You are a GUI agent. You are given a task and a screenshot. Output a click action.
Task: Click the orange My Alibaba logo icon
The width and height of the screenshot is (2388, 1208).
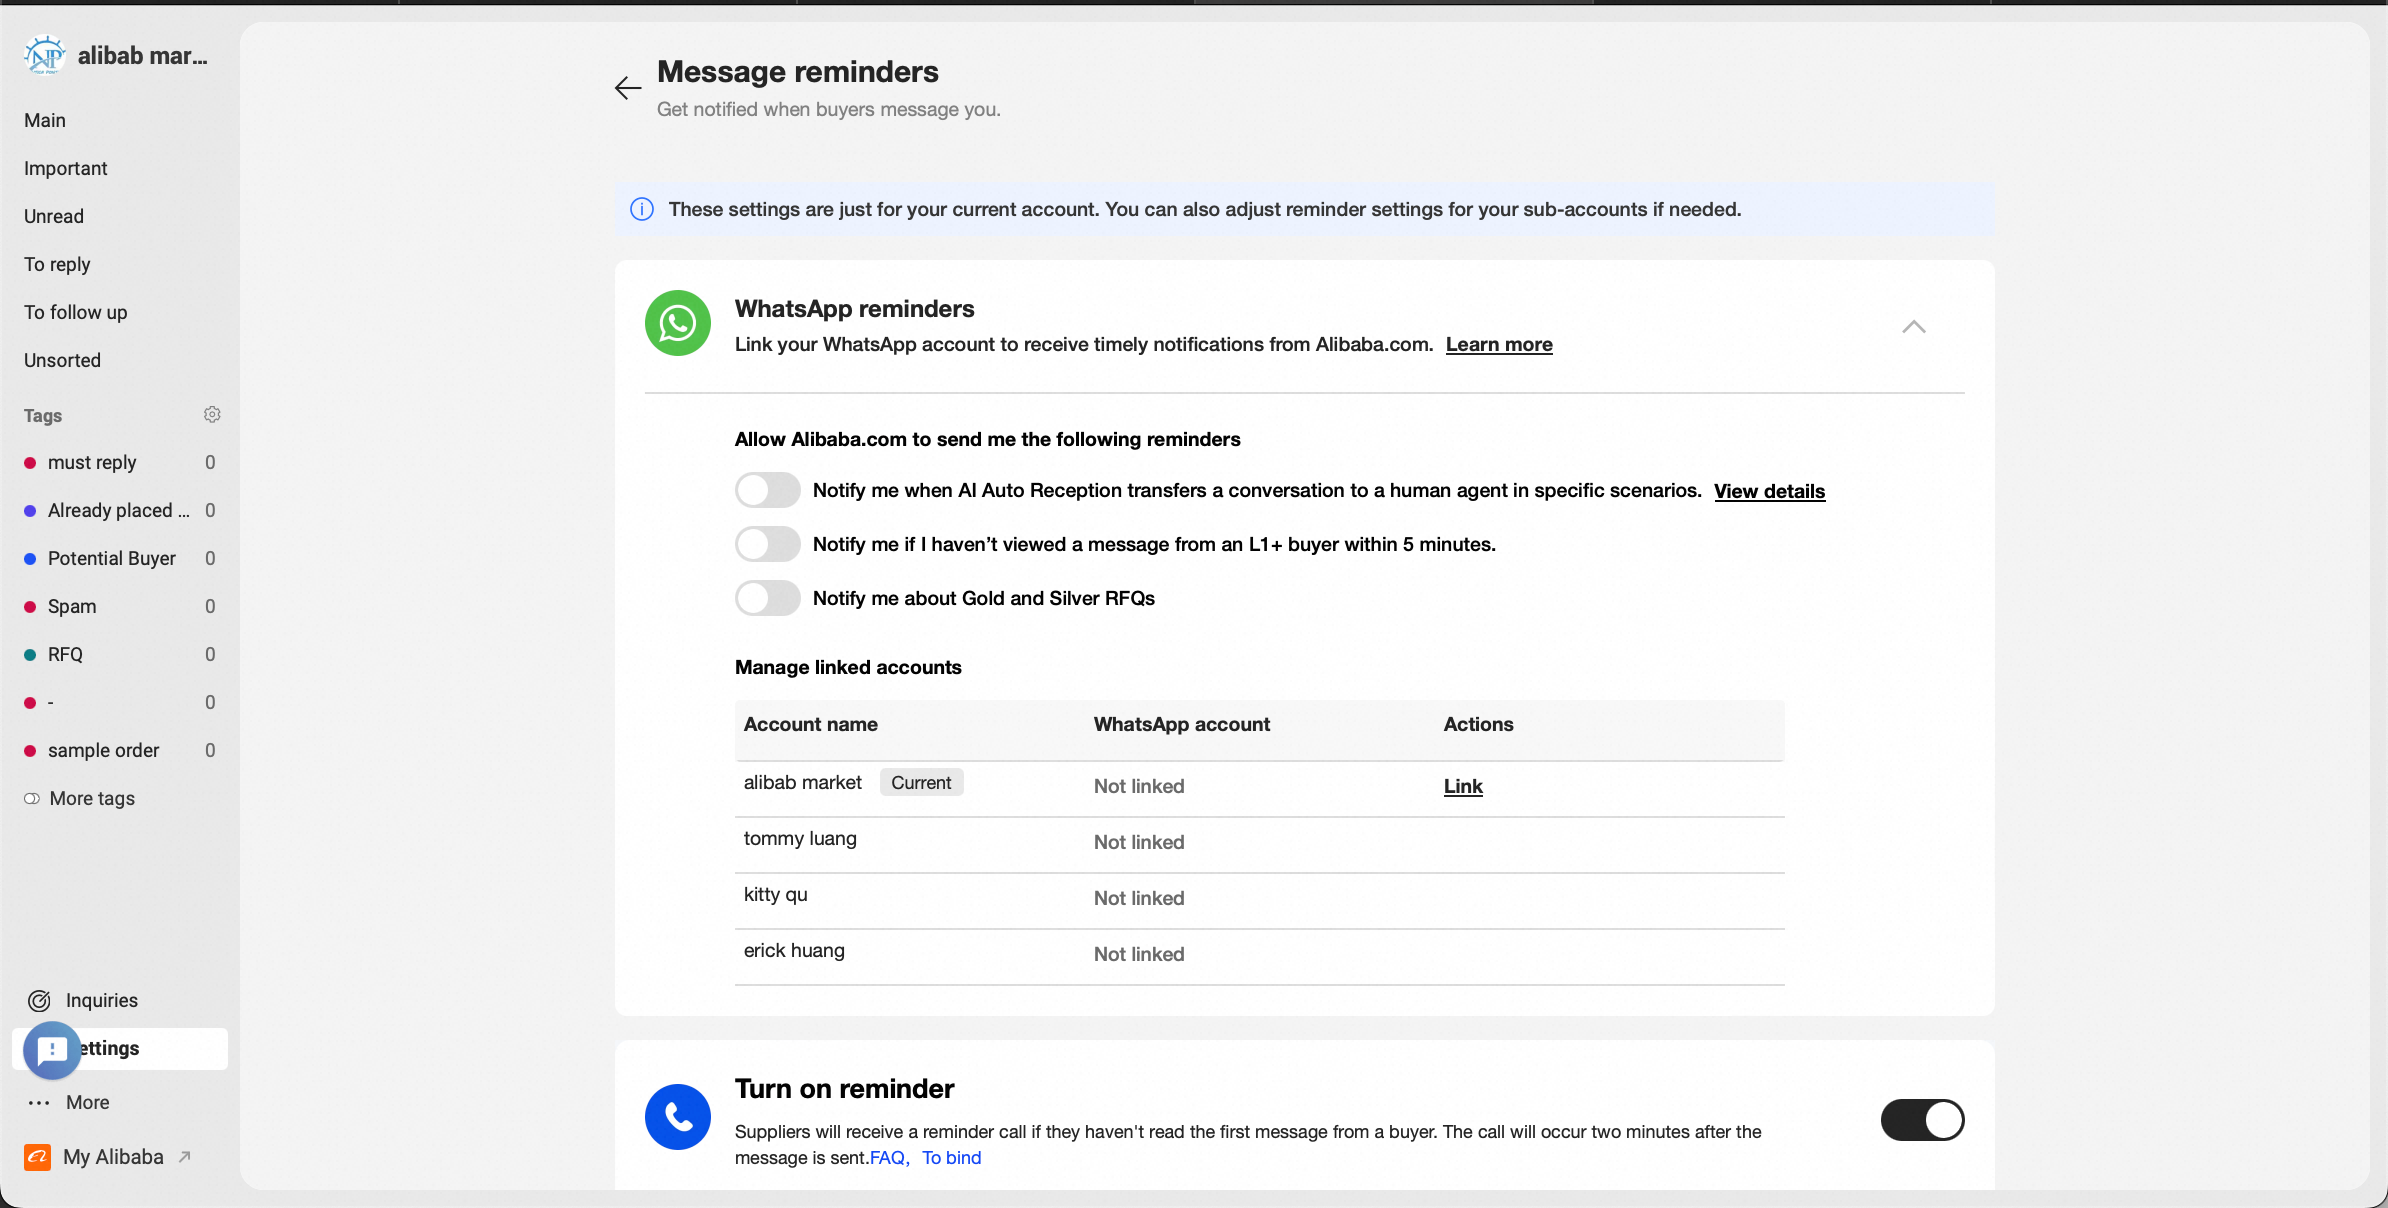coord(38,1157)
